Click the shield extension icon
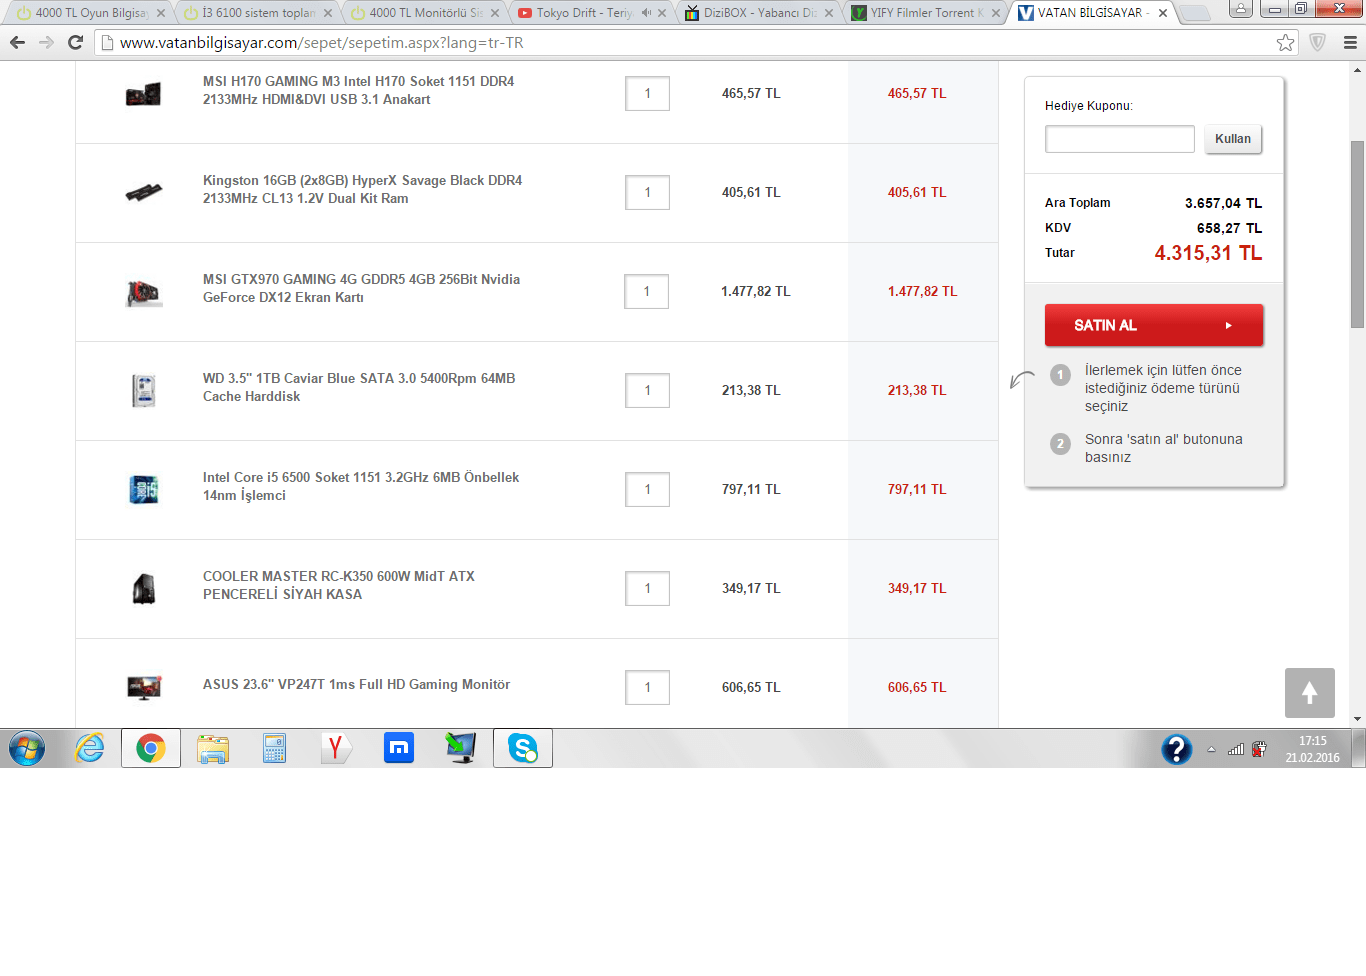 [x=1318, y=43]
